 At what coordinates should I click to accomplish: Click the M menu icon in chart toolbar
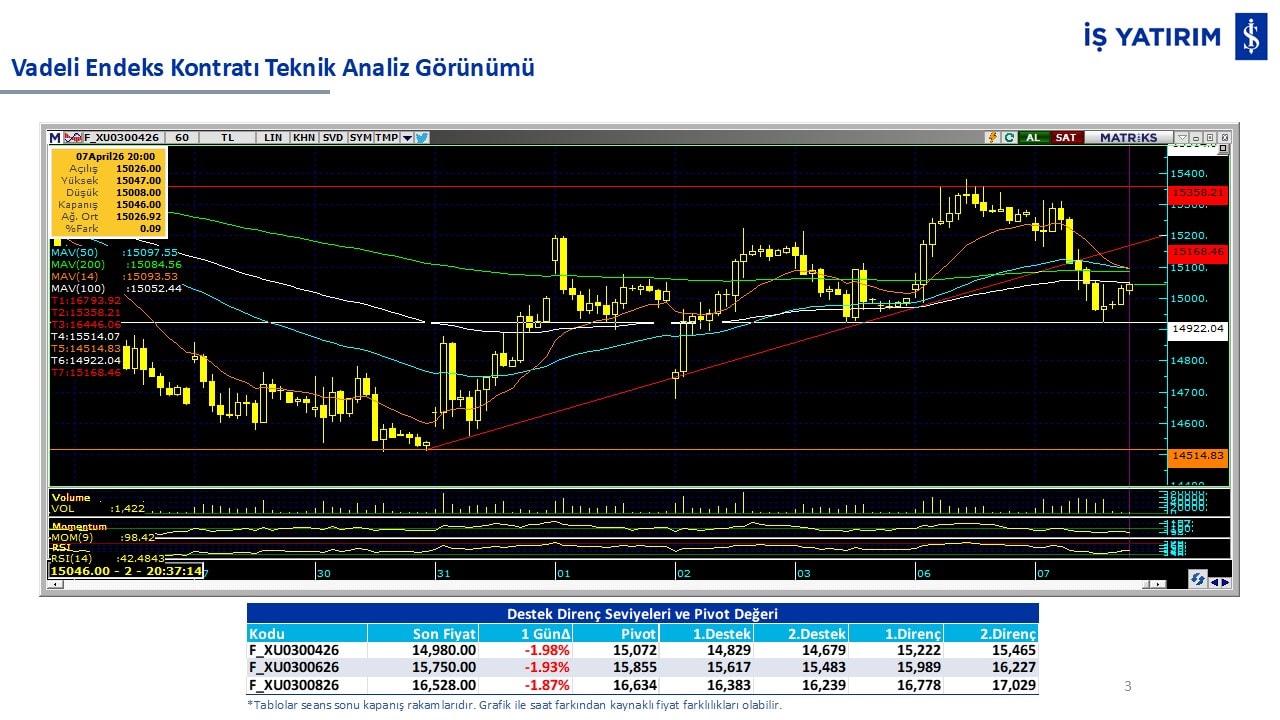(55, 137)
